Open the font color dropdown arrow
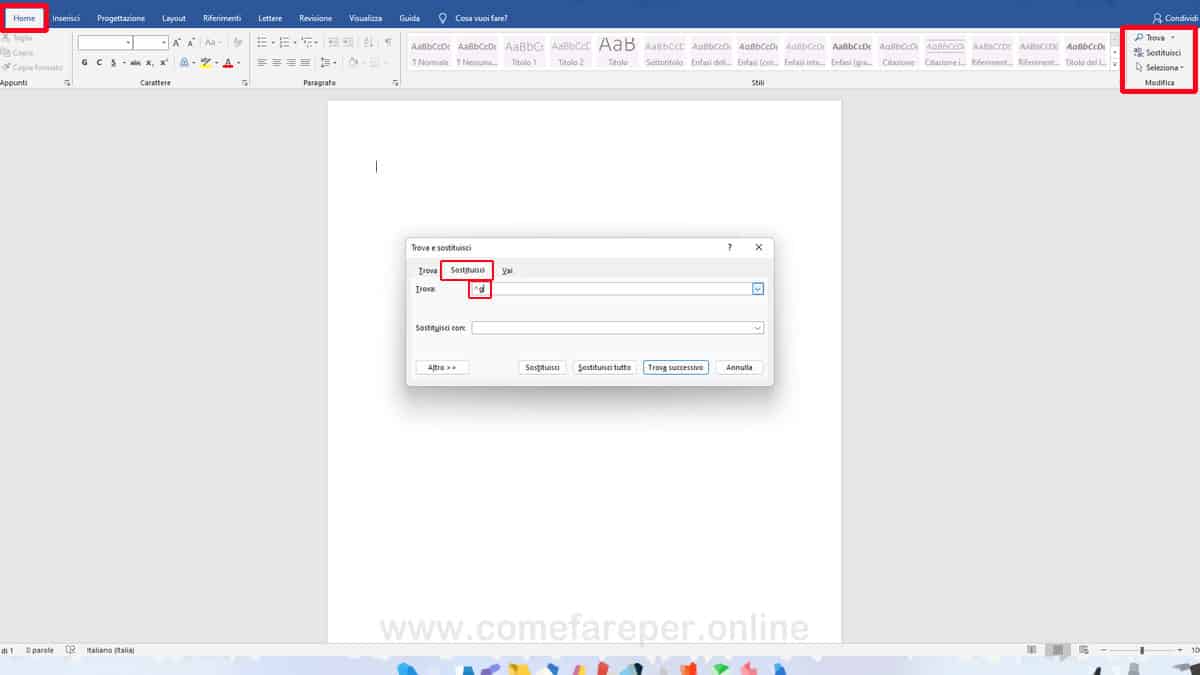 [x=237, y=62]
